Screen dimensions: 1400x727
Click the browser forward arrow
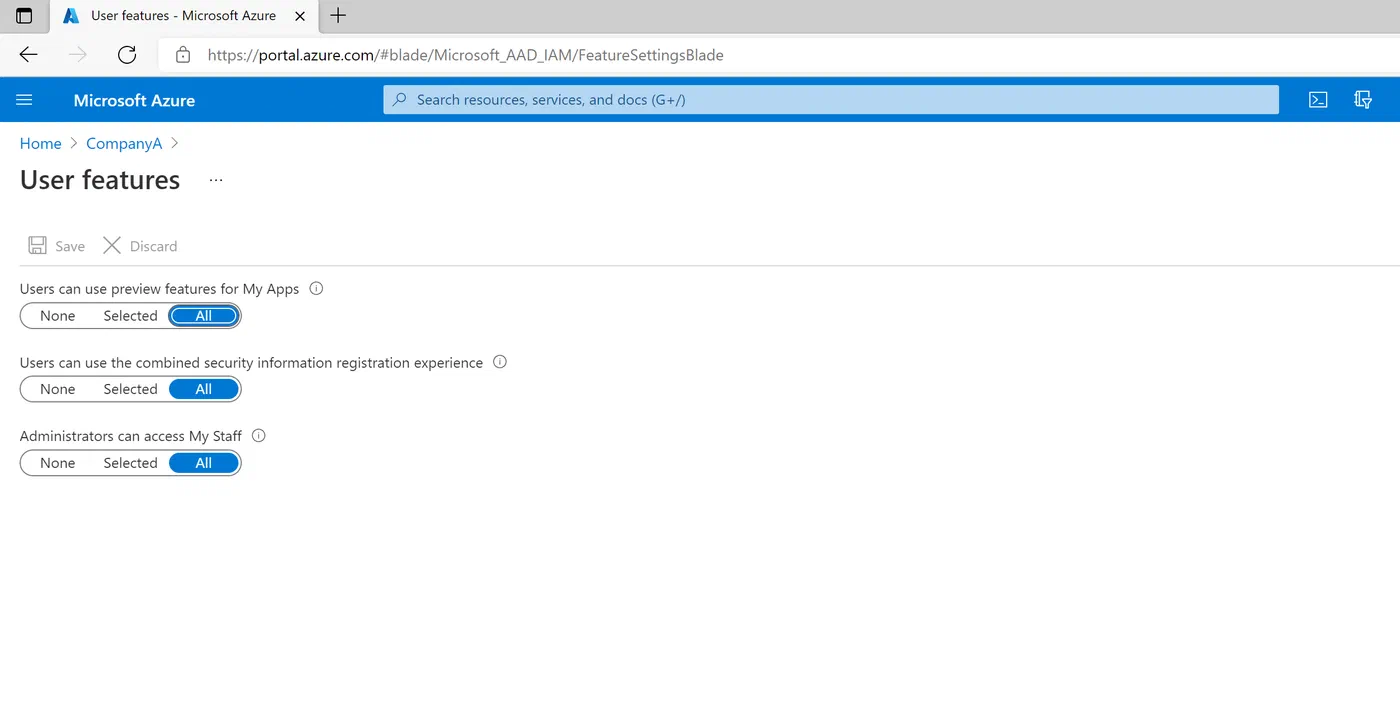[x=77, y=55]
